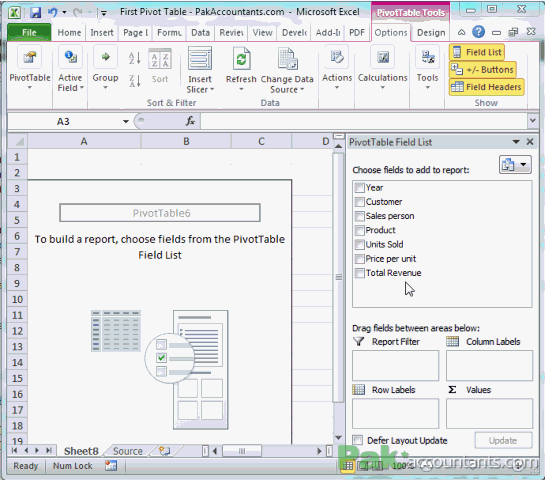Viewport: 545px width, 480px height.
Task: Click the Save icon in quick access toolbar
Action: [35, 13]
